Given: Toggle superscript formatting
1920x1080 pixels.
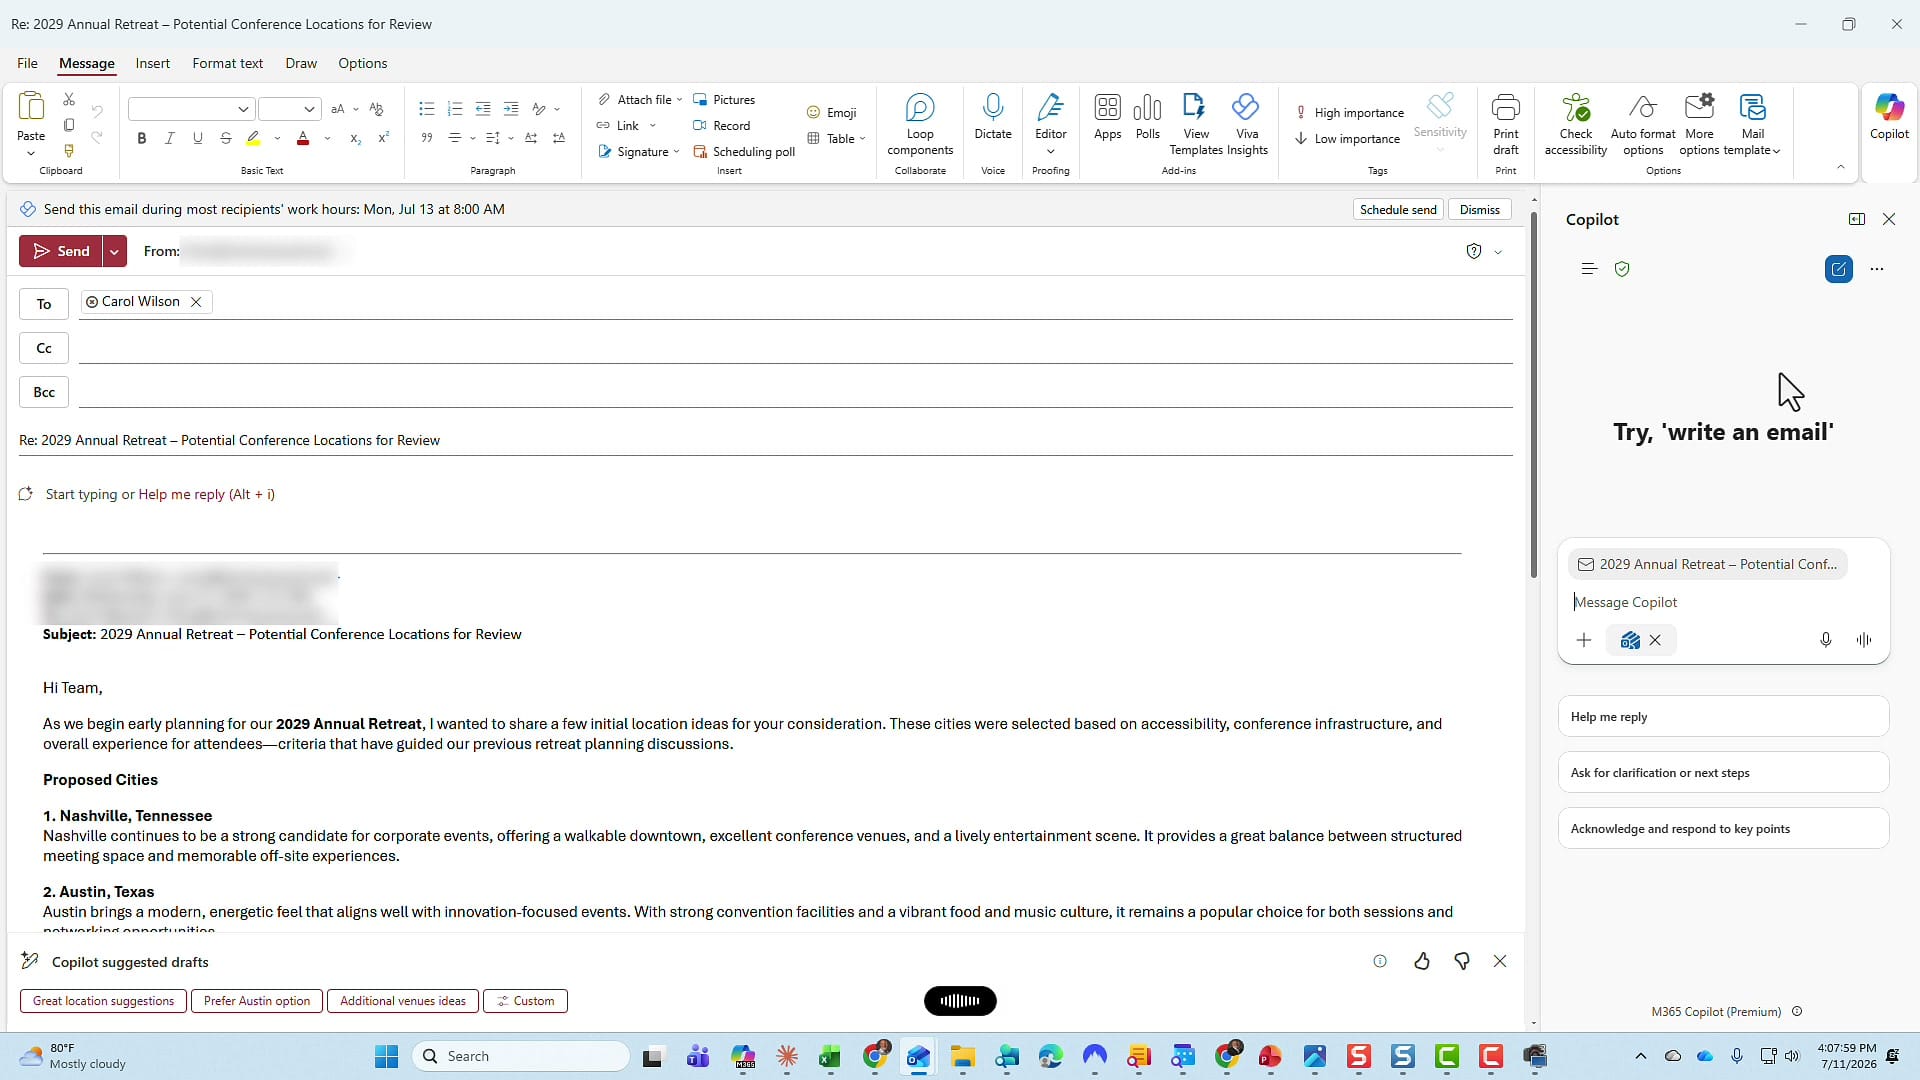Looking at the screenshot, I should (x=383, y=139).
